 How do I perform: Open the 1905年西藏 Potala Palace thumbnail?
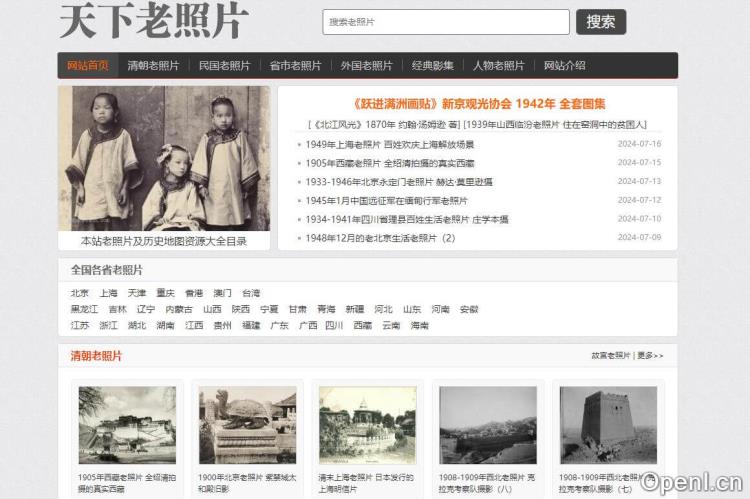point(127,425)
